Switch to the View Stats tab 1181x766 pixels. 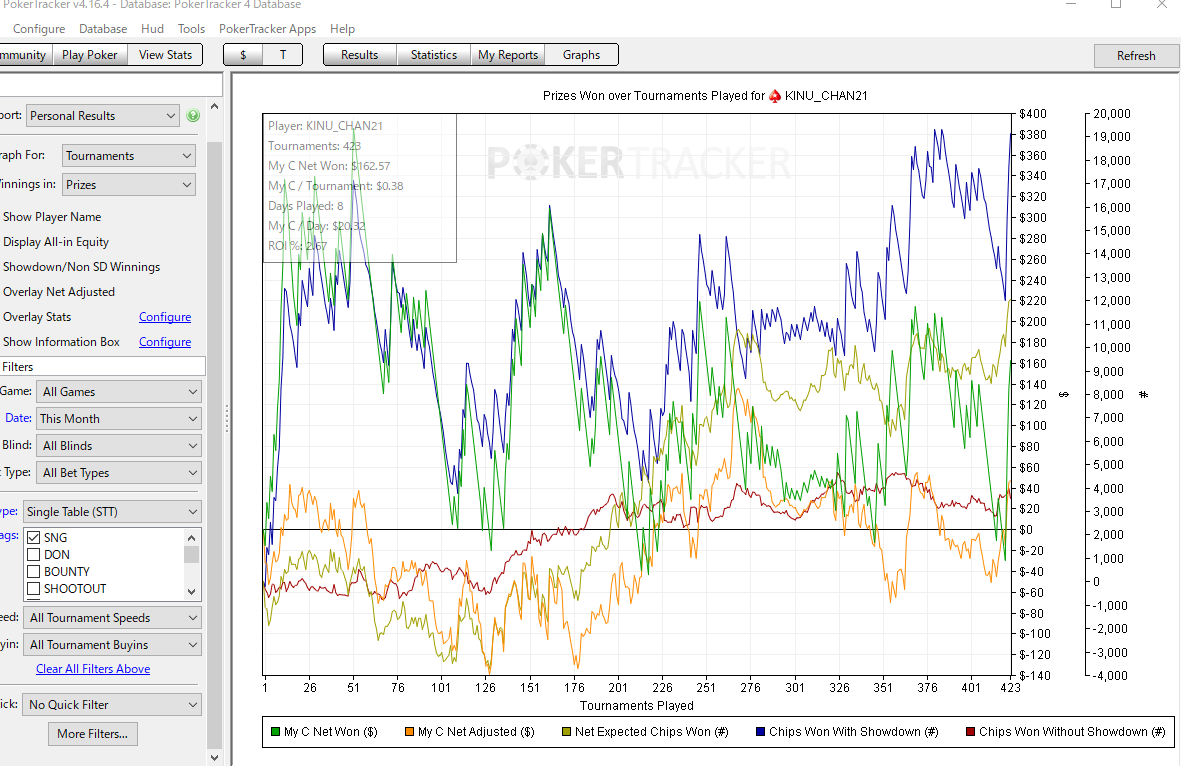point(165,55)
